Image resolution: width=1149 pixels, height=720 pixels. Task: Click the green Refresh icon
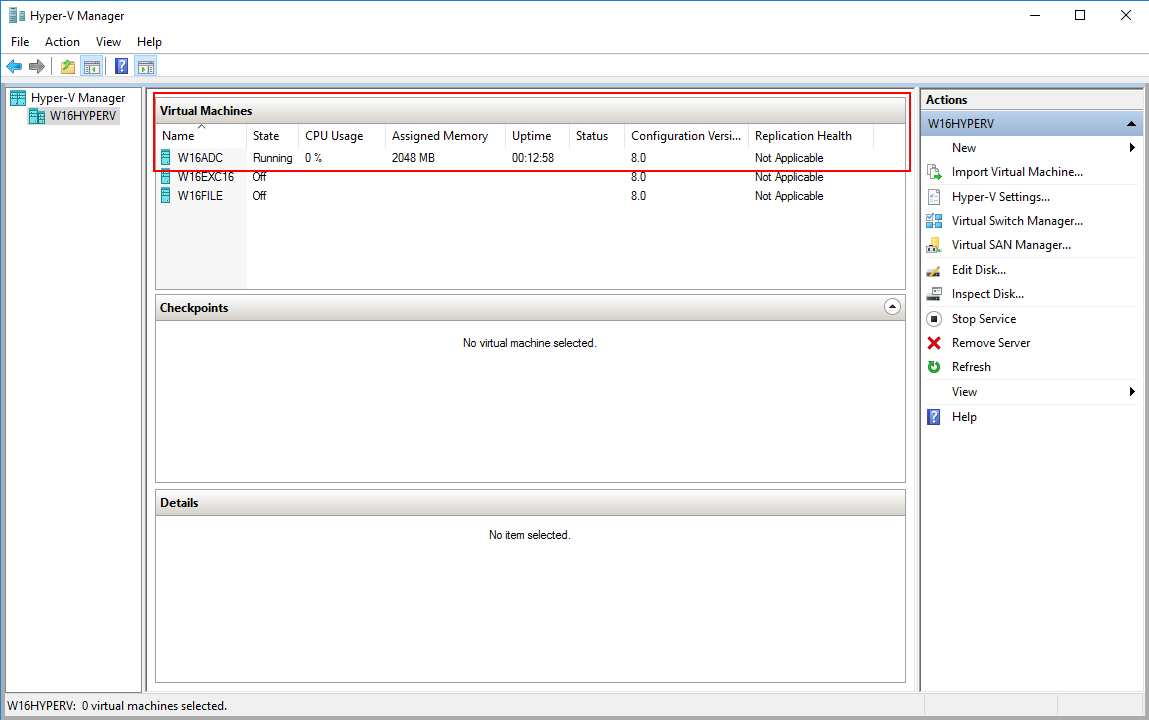934,367
